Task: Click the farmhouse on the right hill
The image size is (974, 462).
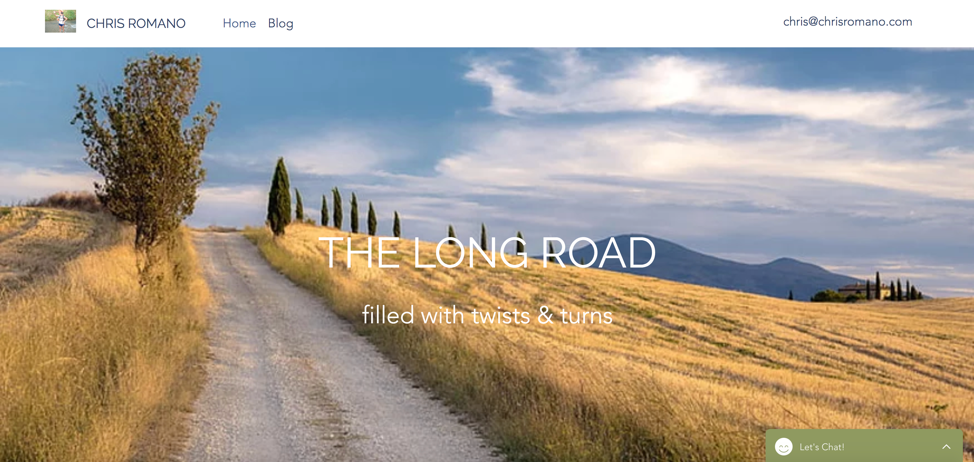Action: tap(854, 290)
